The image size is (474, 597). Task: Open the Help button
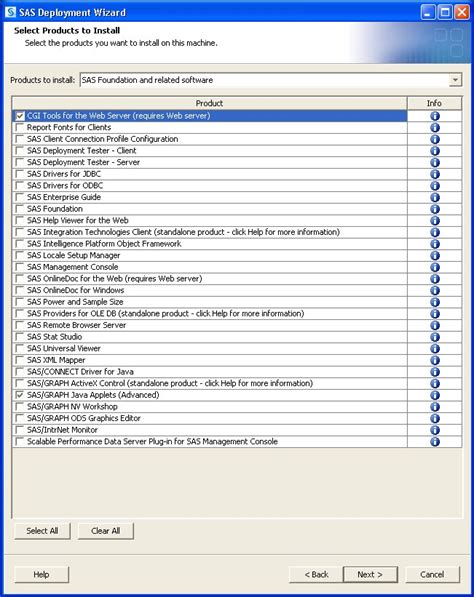click(x=41, y=575)
